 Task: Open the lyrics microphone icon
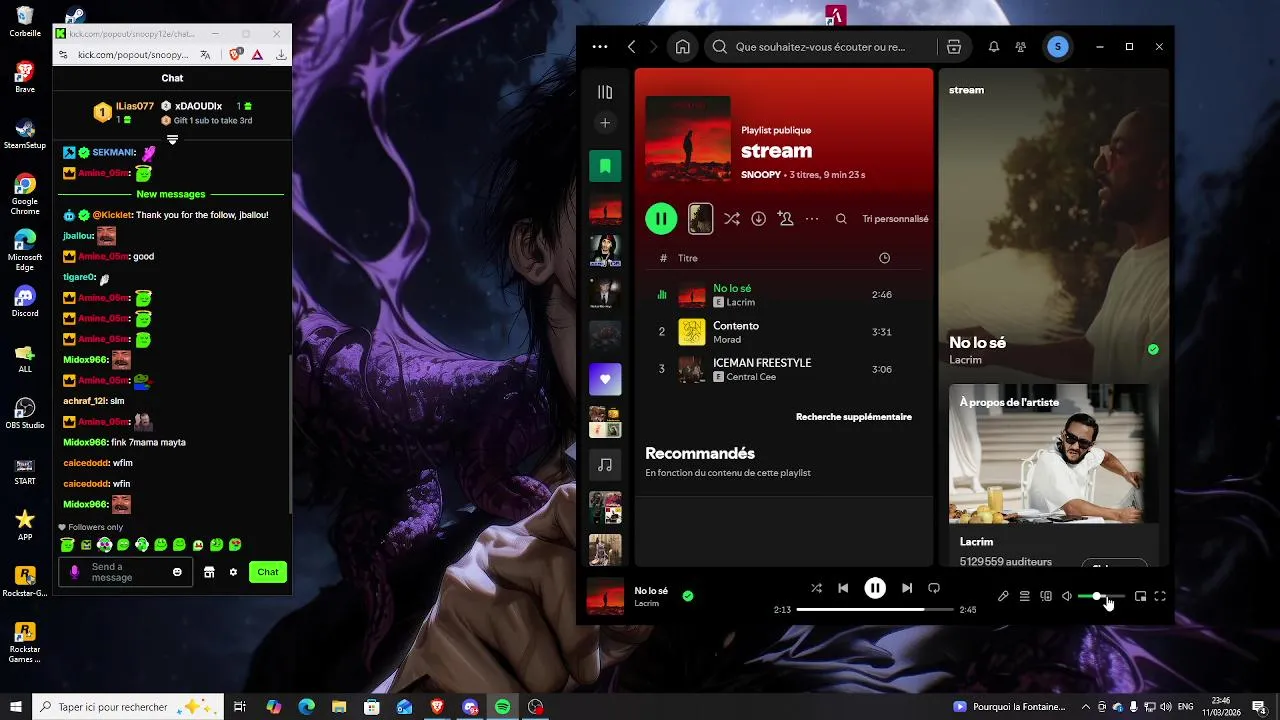tap(1003, 596)
